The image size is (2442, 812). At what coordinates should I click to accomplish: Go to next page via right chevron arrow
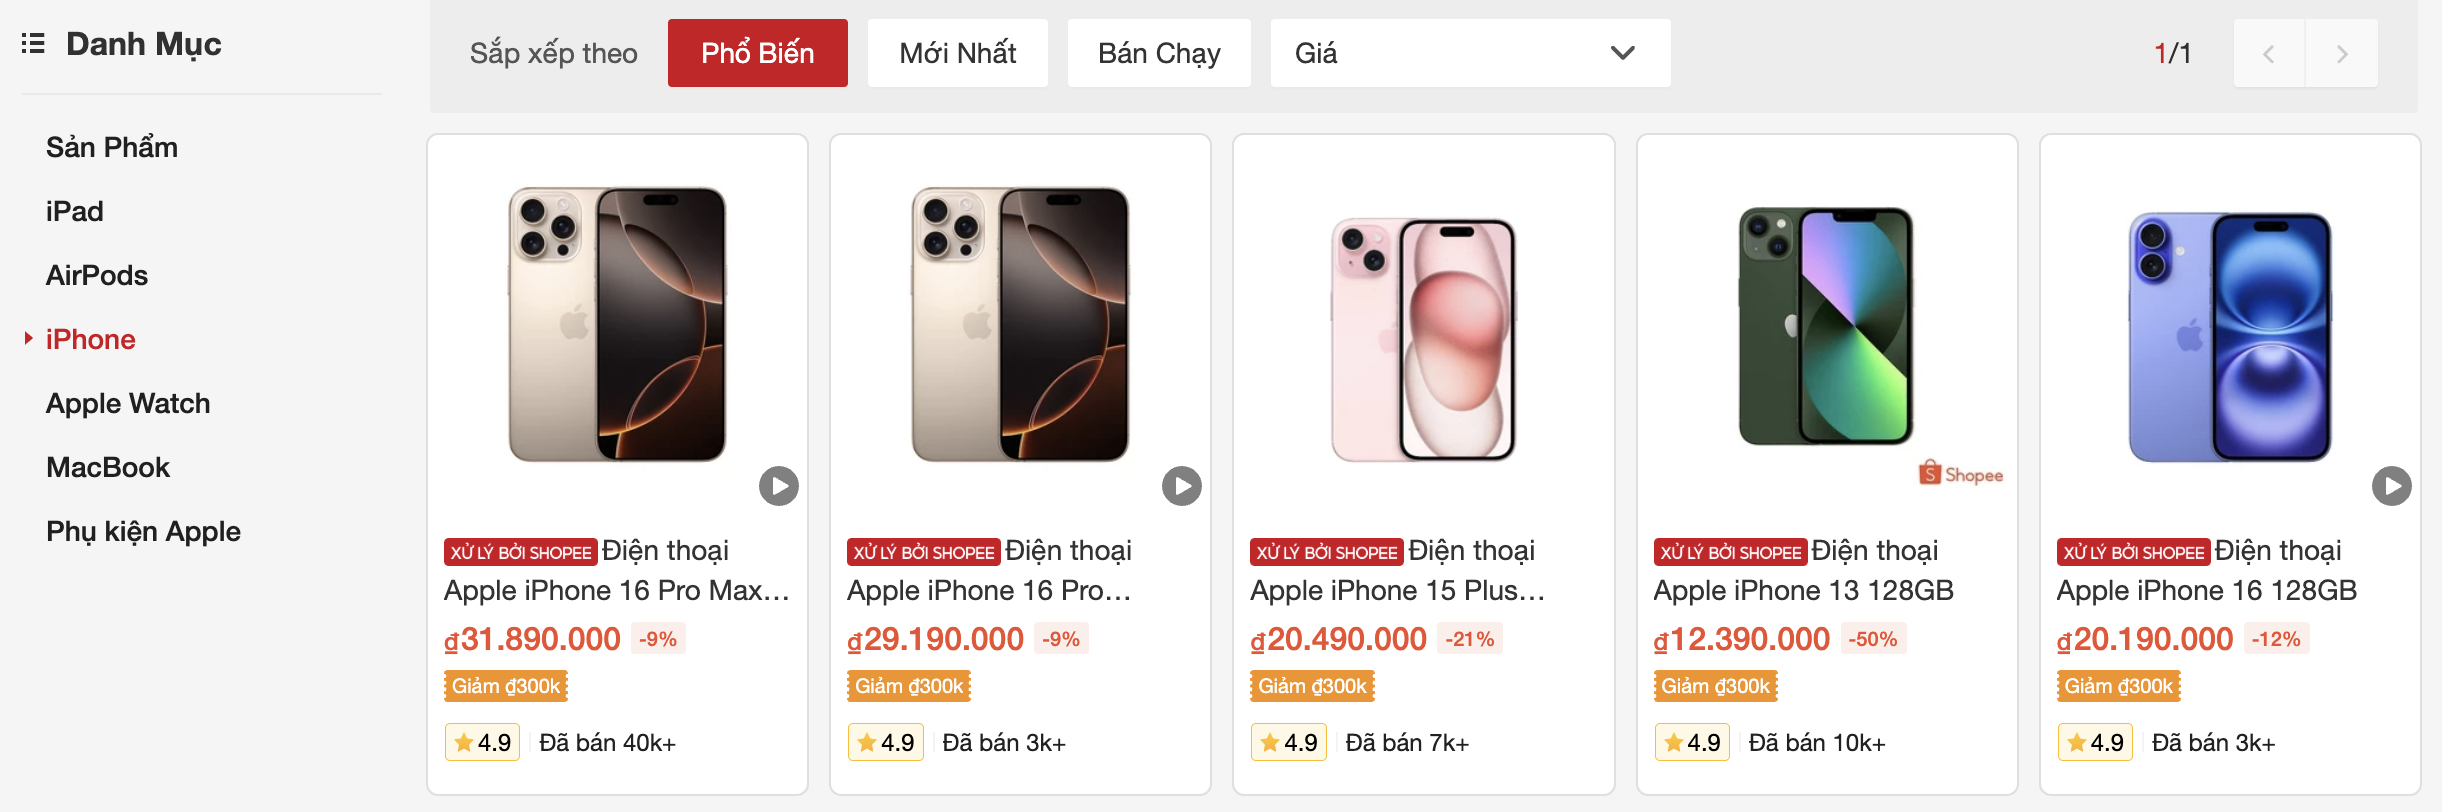2341,53
